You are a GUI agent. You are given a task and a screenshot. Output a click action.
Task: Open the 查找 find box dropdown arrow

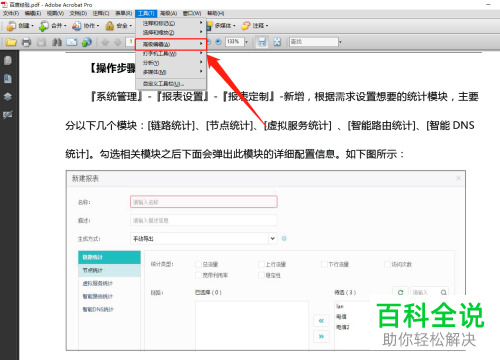click(x=340, y=42)
